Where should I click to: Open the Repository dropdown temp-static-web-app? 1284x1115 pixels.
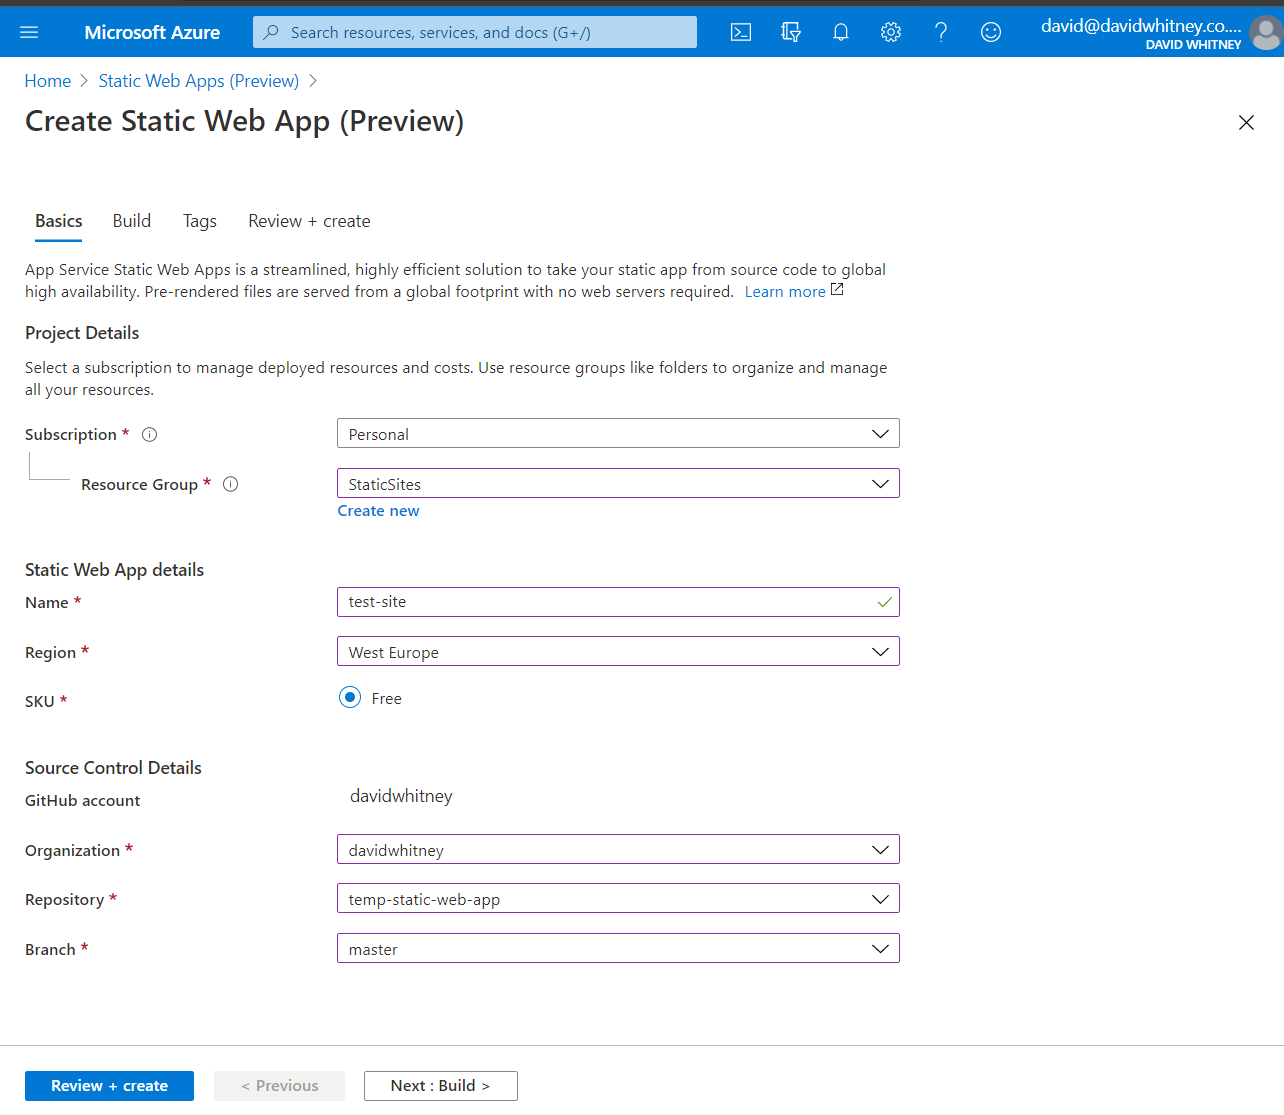(618, 899)
